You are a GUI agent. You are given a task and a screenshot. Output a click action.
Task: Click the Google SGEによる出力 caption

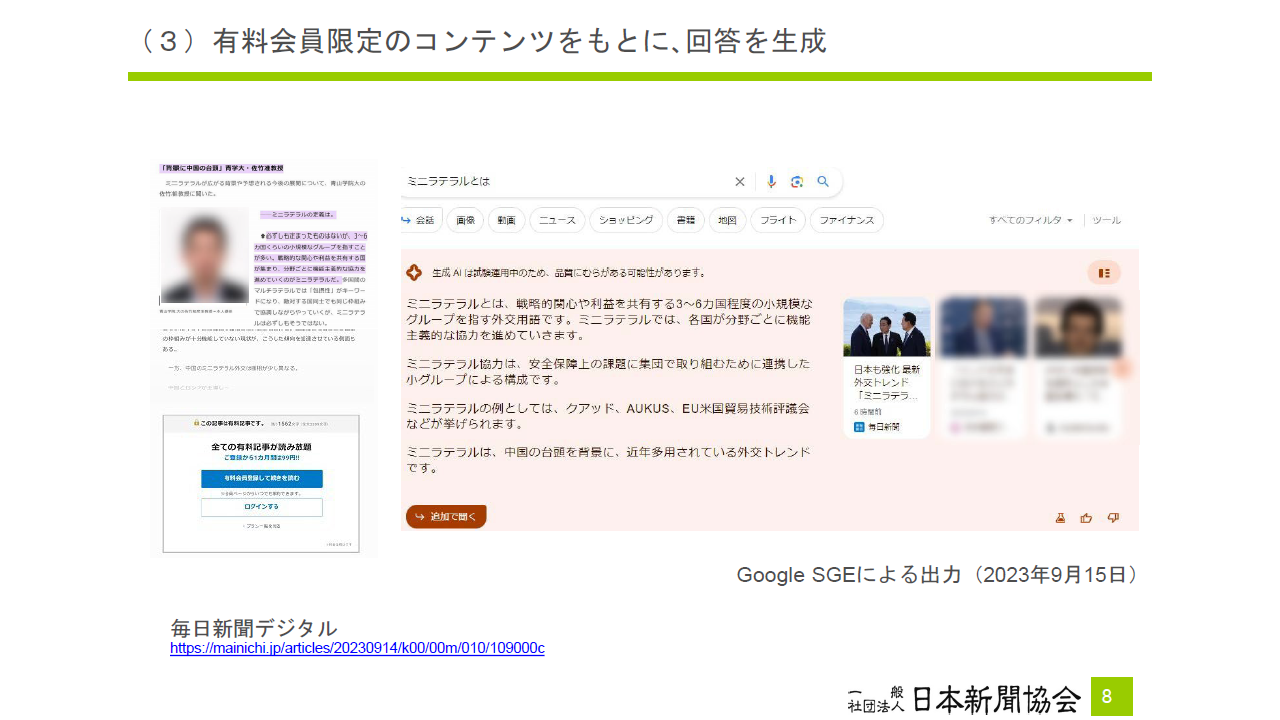click(x=937, y=575)
